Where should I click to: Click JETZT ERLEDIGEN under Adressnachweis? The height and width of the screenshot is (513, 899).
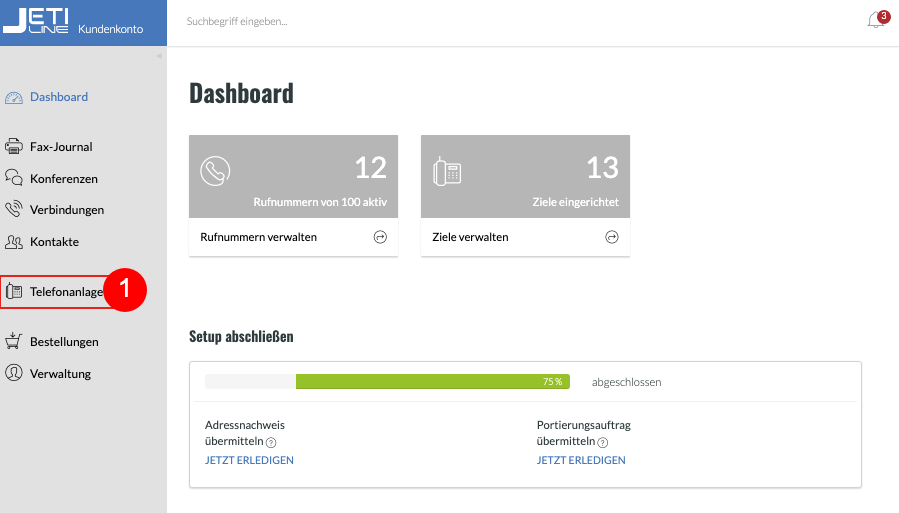coord(249,460)
